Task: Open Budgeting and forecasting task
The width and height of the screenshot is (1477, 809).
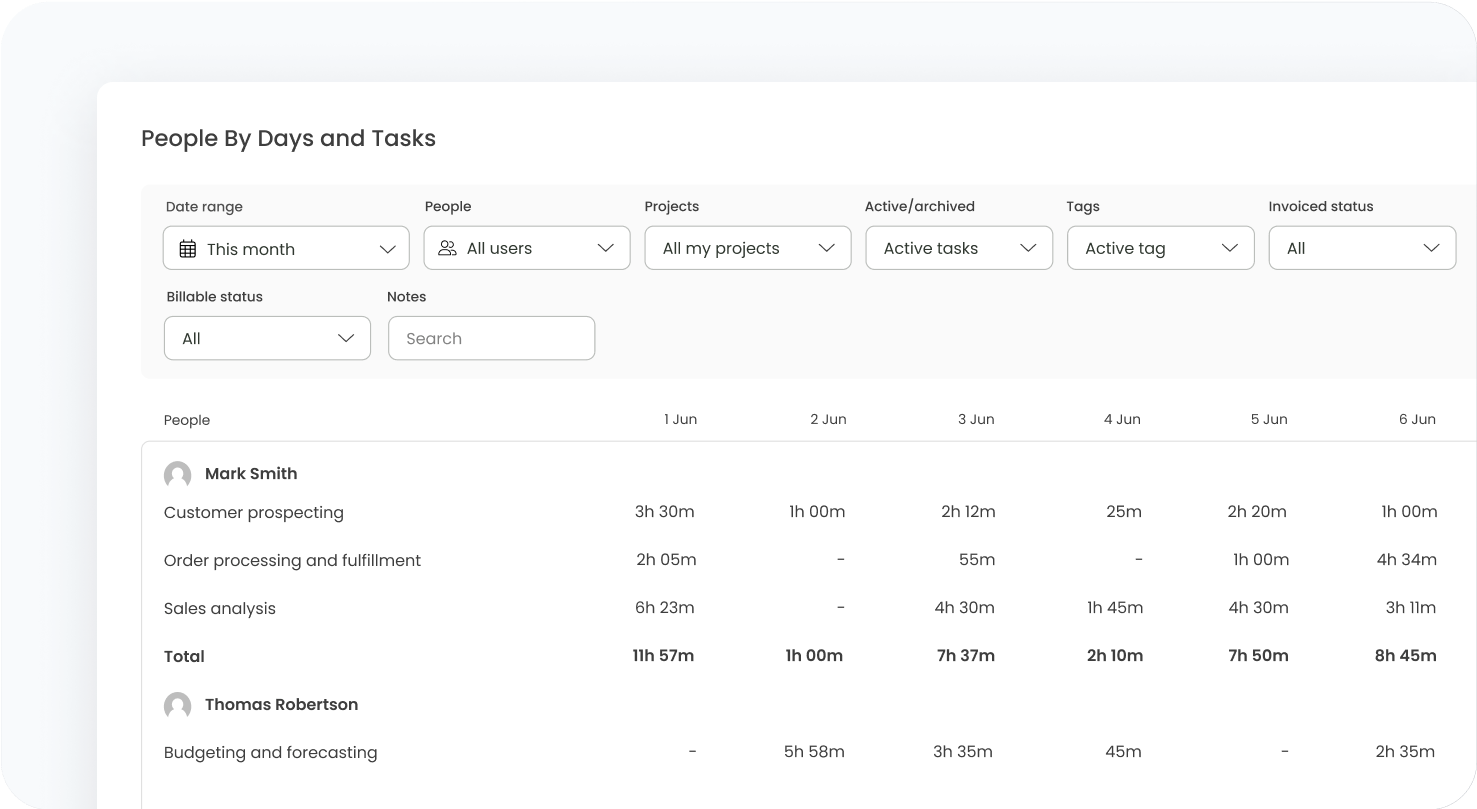Action: pyautogui.click(x=270, y=752)
